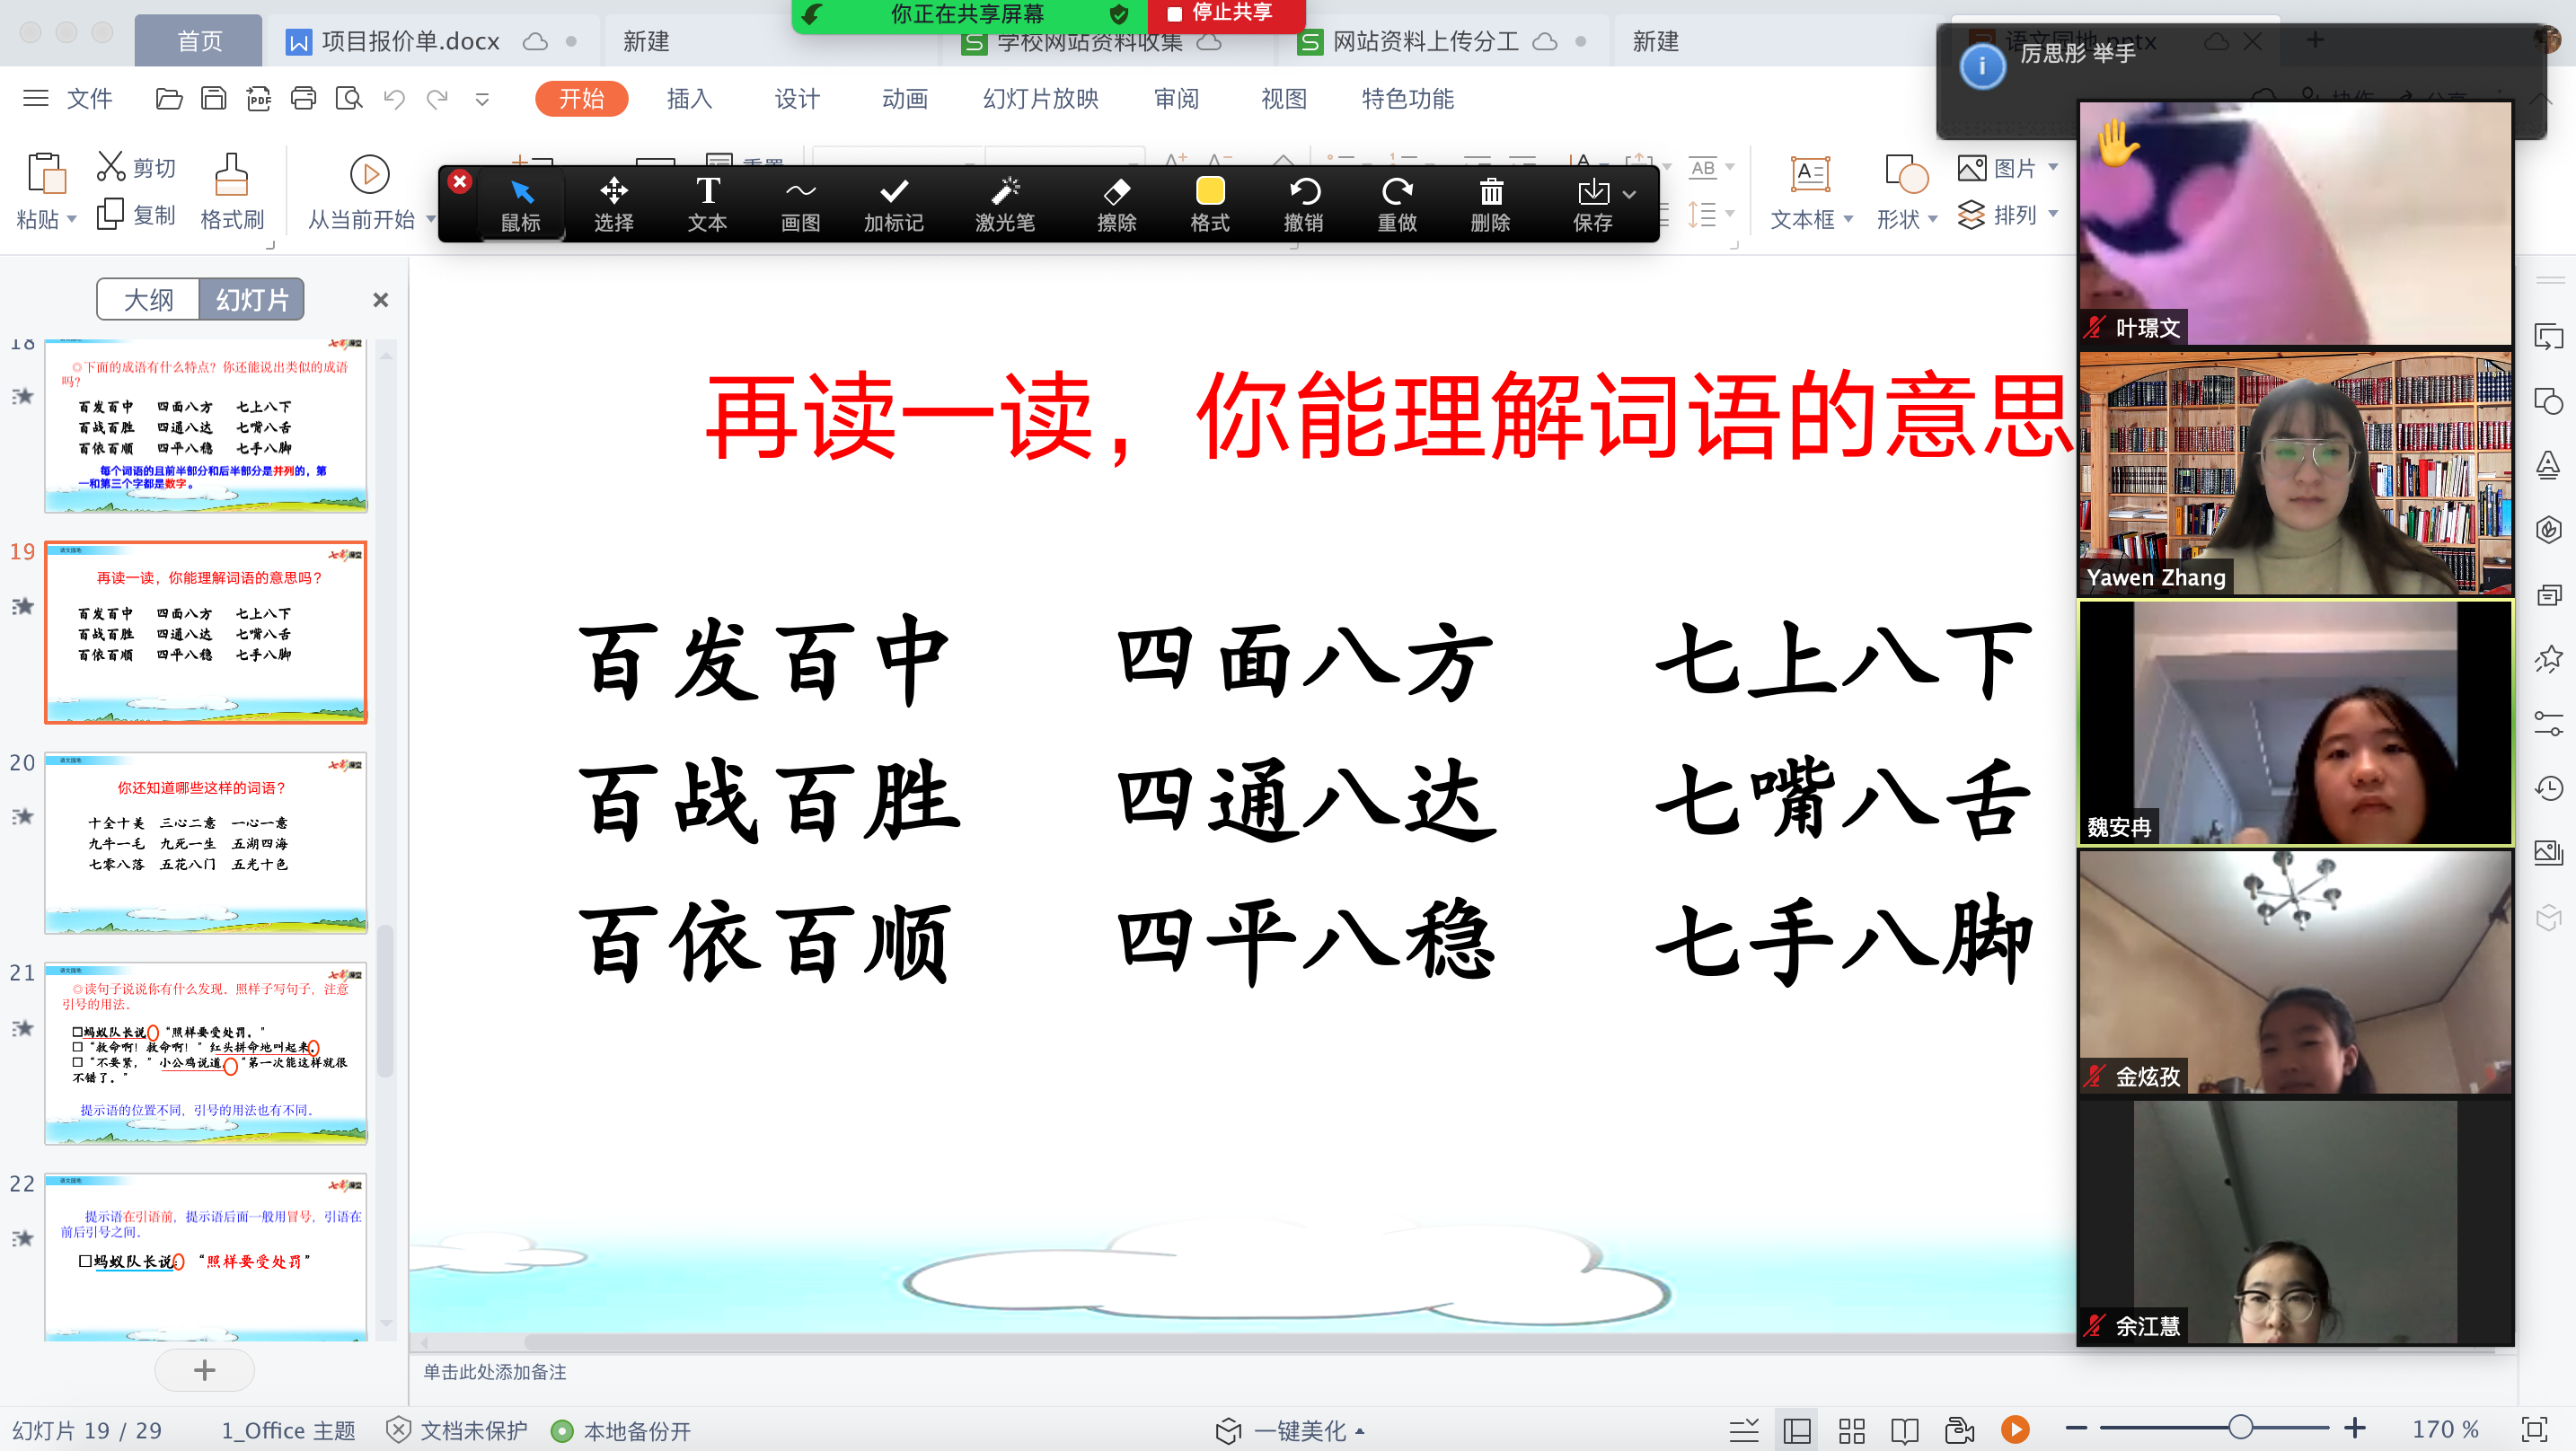Expand the 图片 picture dropdown

[2052, 167]
